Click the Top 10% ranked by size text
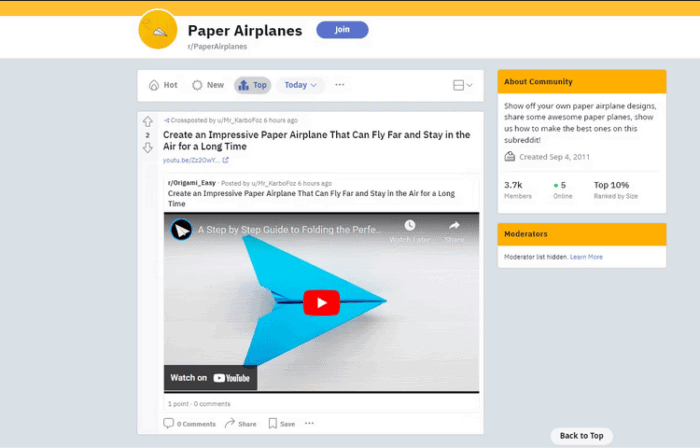This screenshot has height=448, width=700. tap(616, 190)
